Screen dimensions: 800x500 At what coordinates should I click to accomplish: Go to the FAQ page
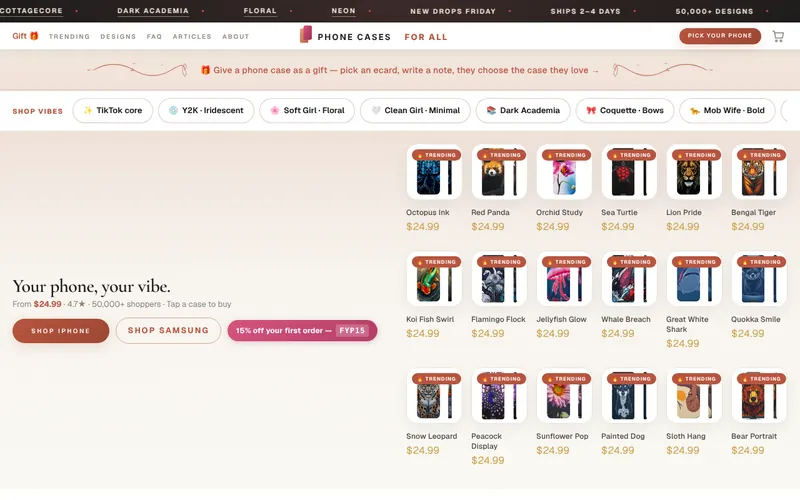(154, 37)
